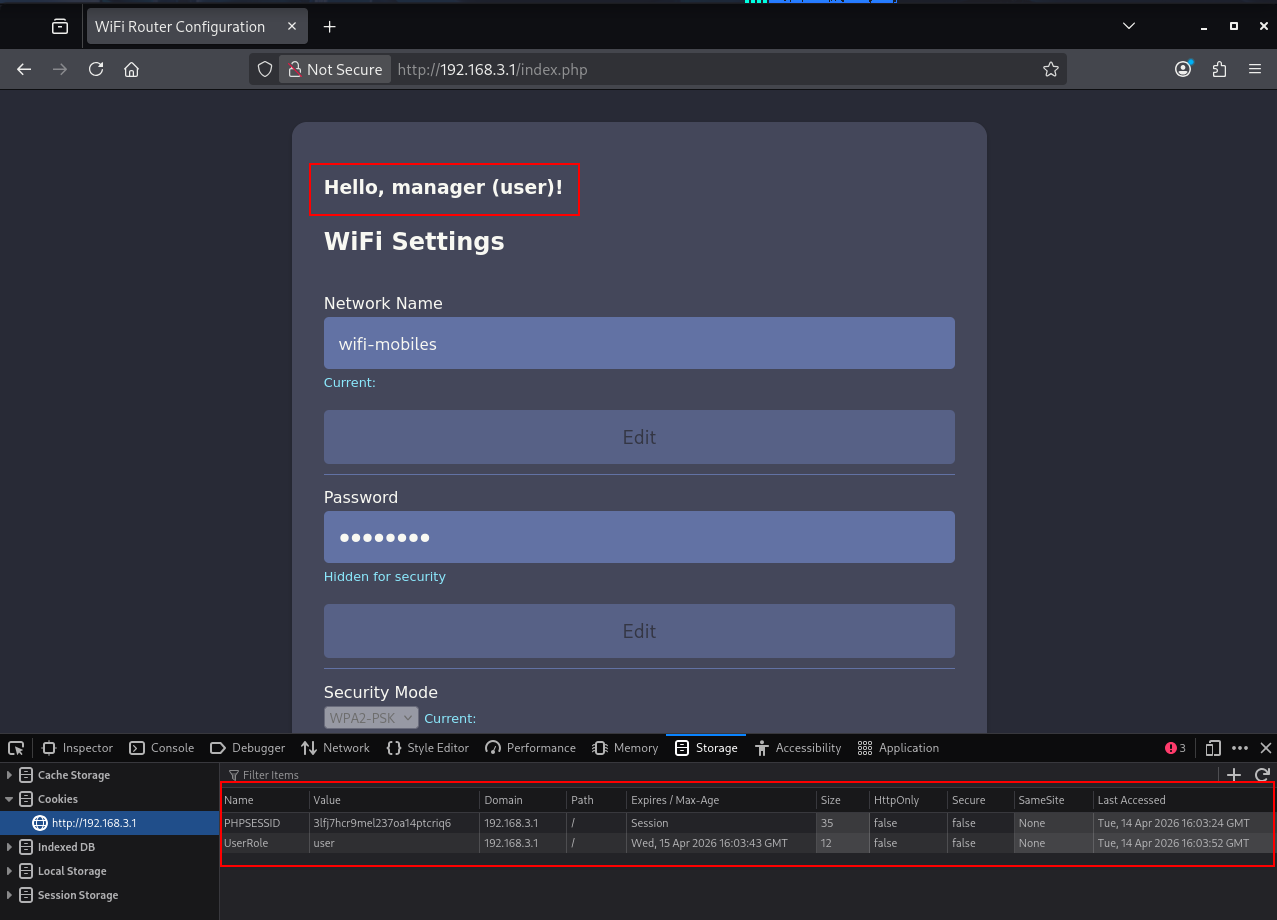Sort by the HttpOnly column header
The image size is (1277, 920).
coord(908,800)
